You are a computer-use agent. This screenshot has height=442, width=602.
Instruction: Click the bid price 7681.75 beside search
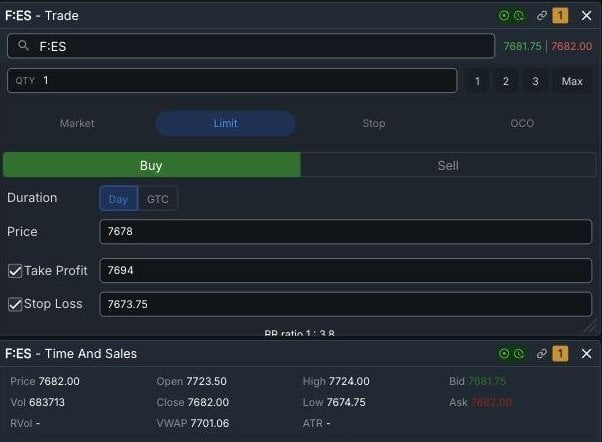coord(522,46)
